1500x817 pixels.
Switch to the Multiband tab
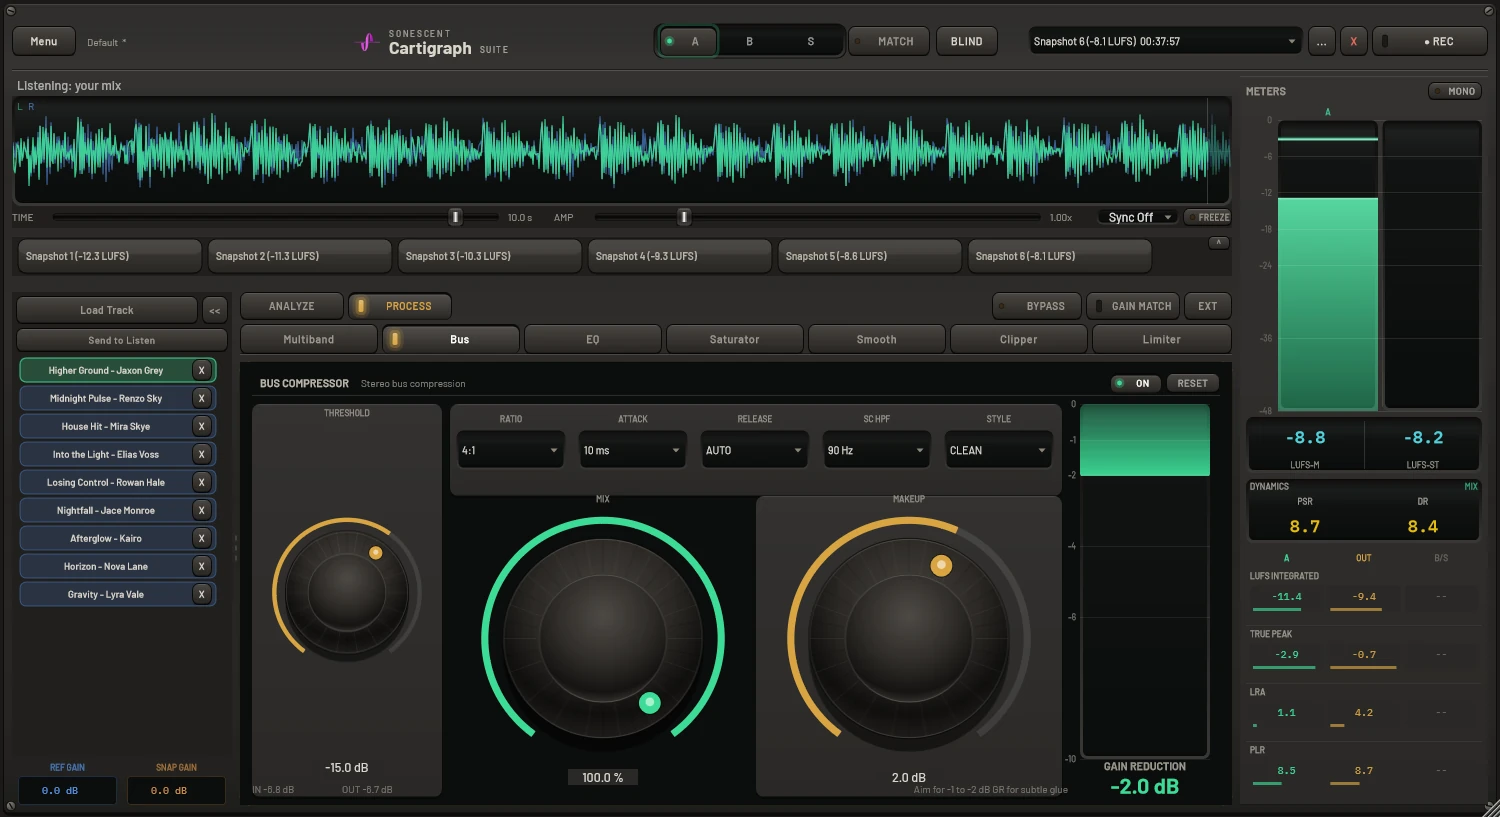click(x=308, y=339)
